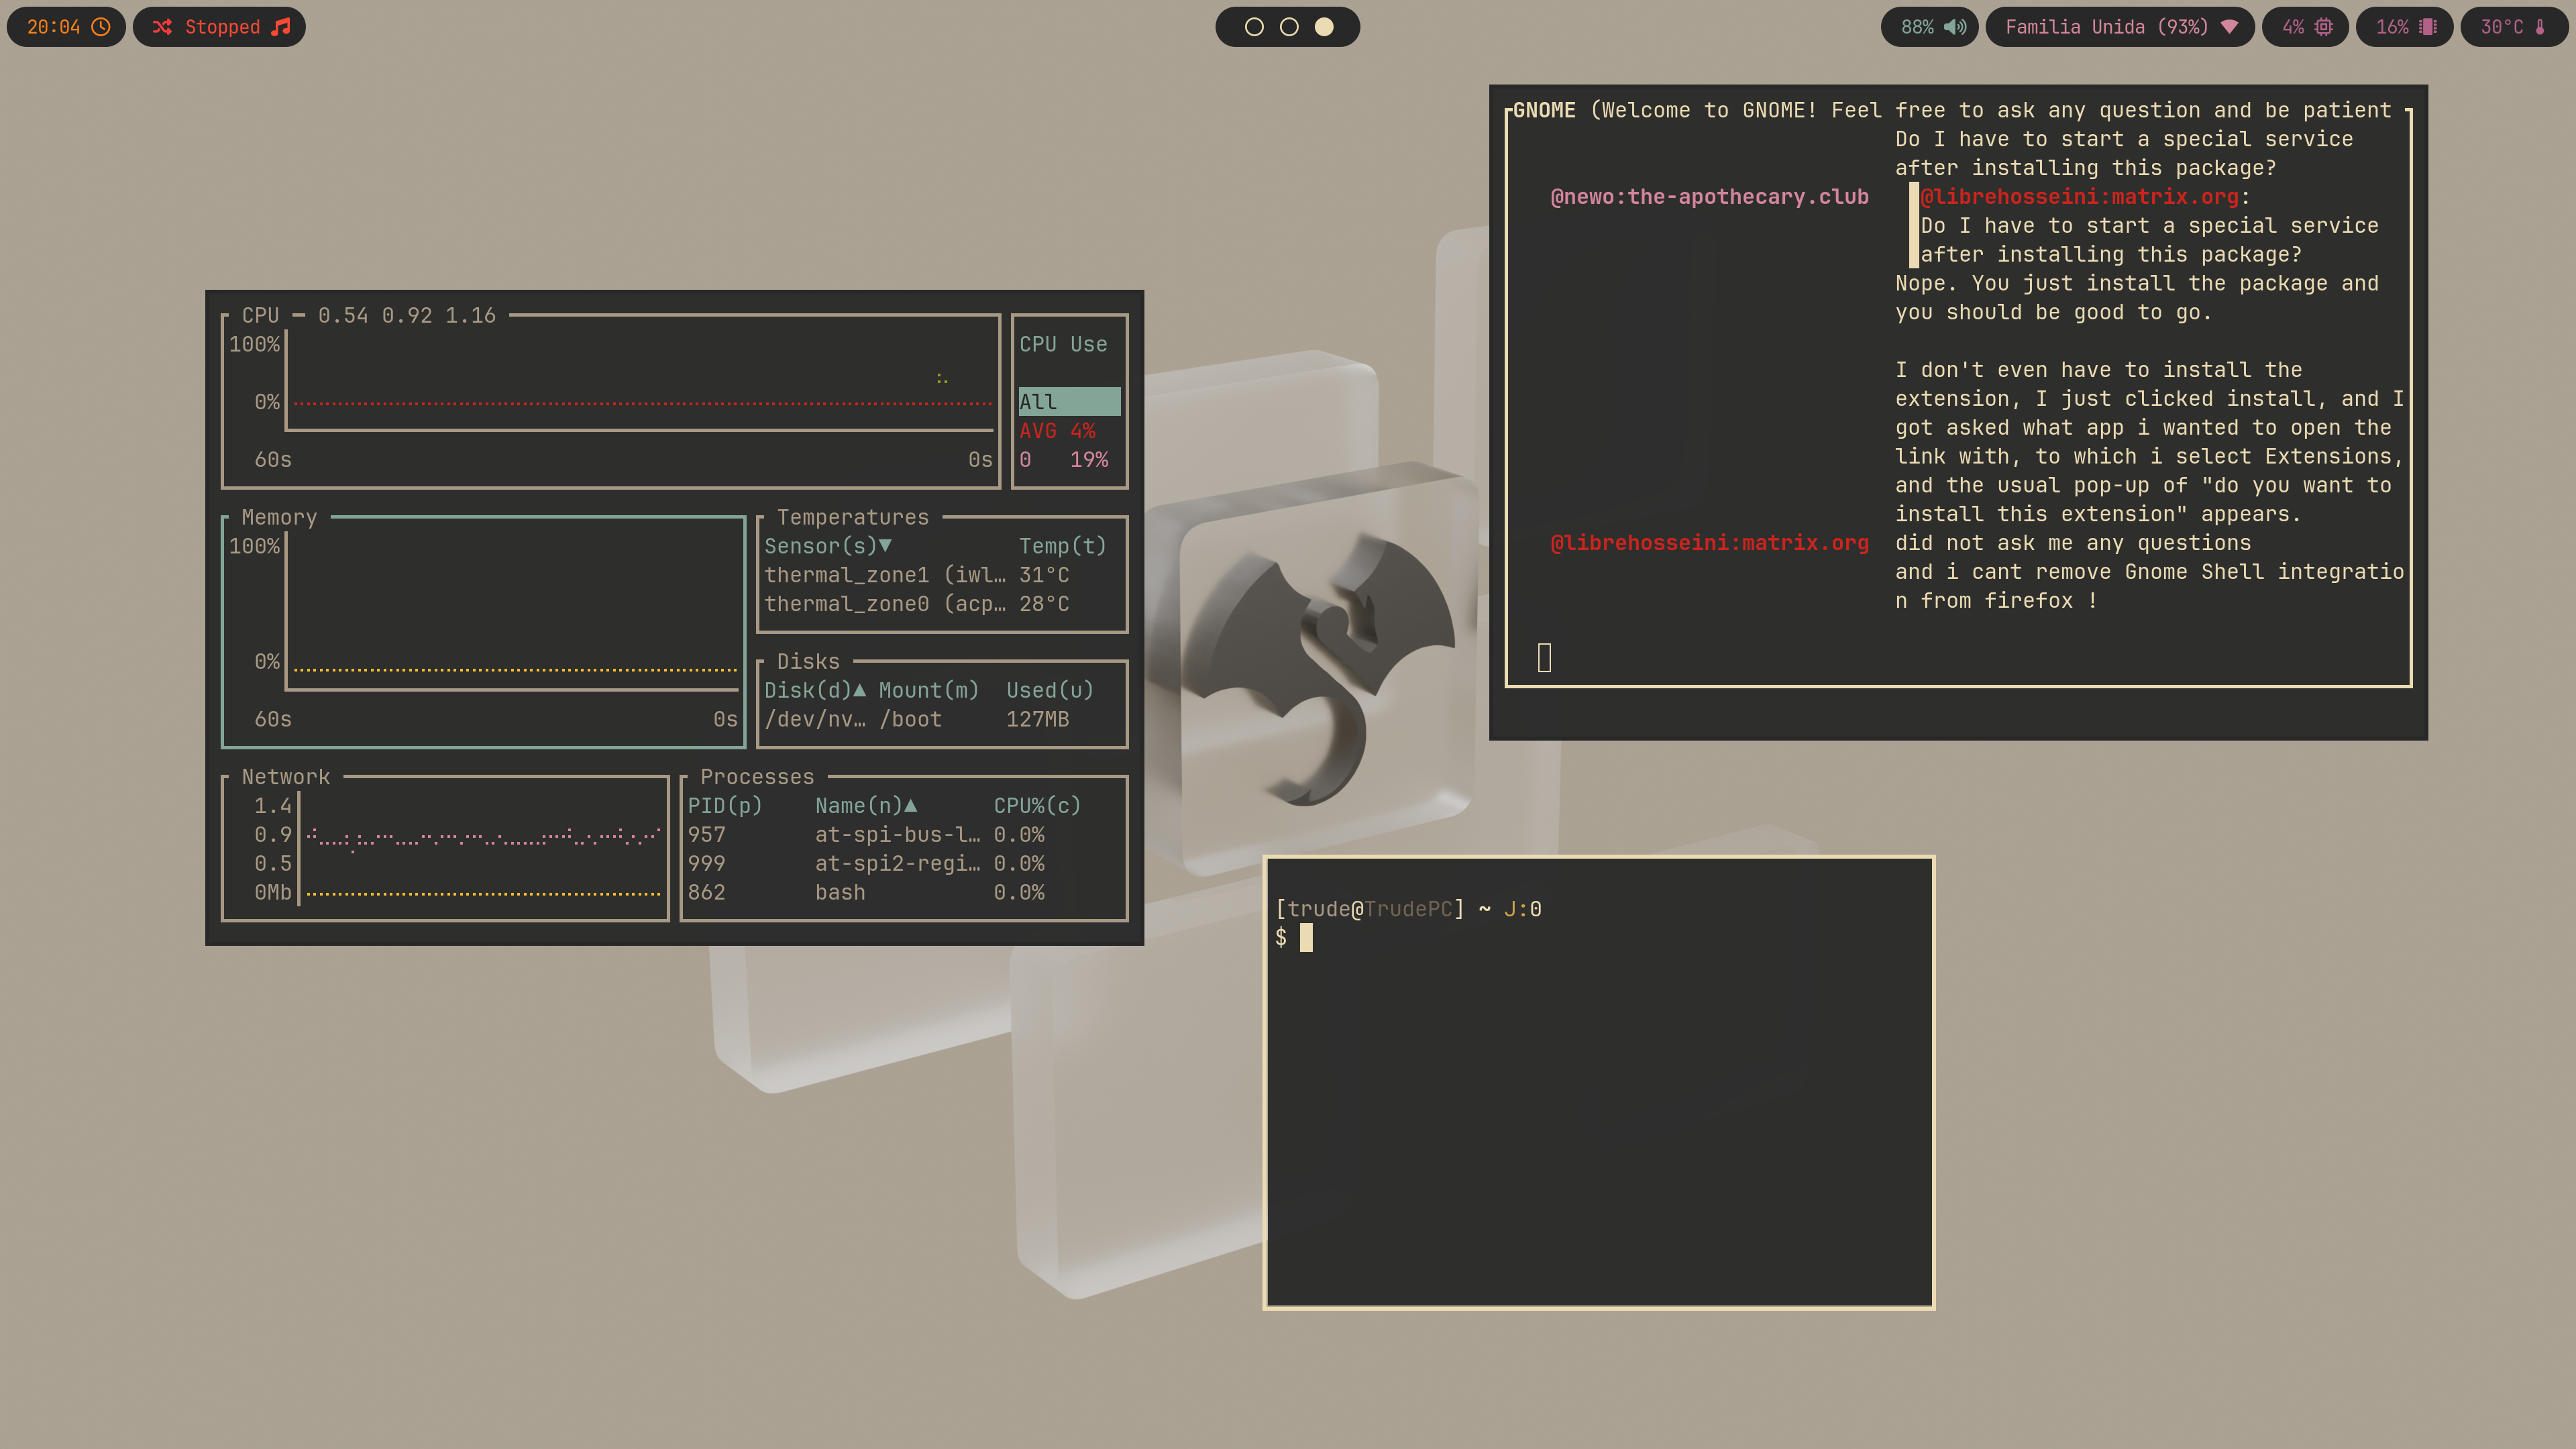Switch to the second workspace circle
The width and height of the screenshot is (2576, 1449).
click(1289, 27)
